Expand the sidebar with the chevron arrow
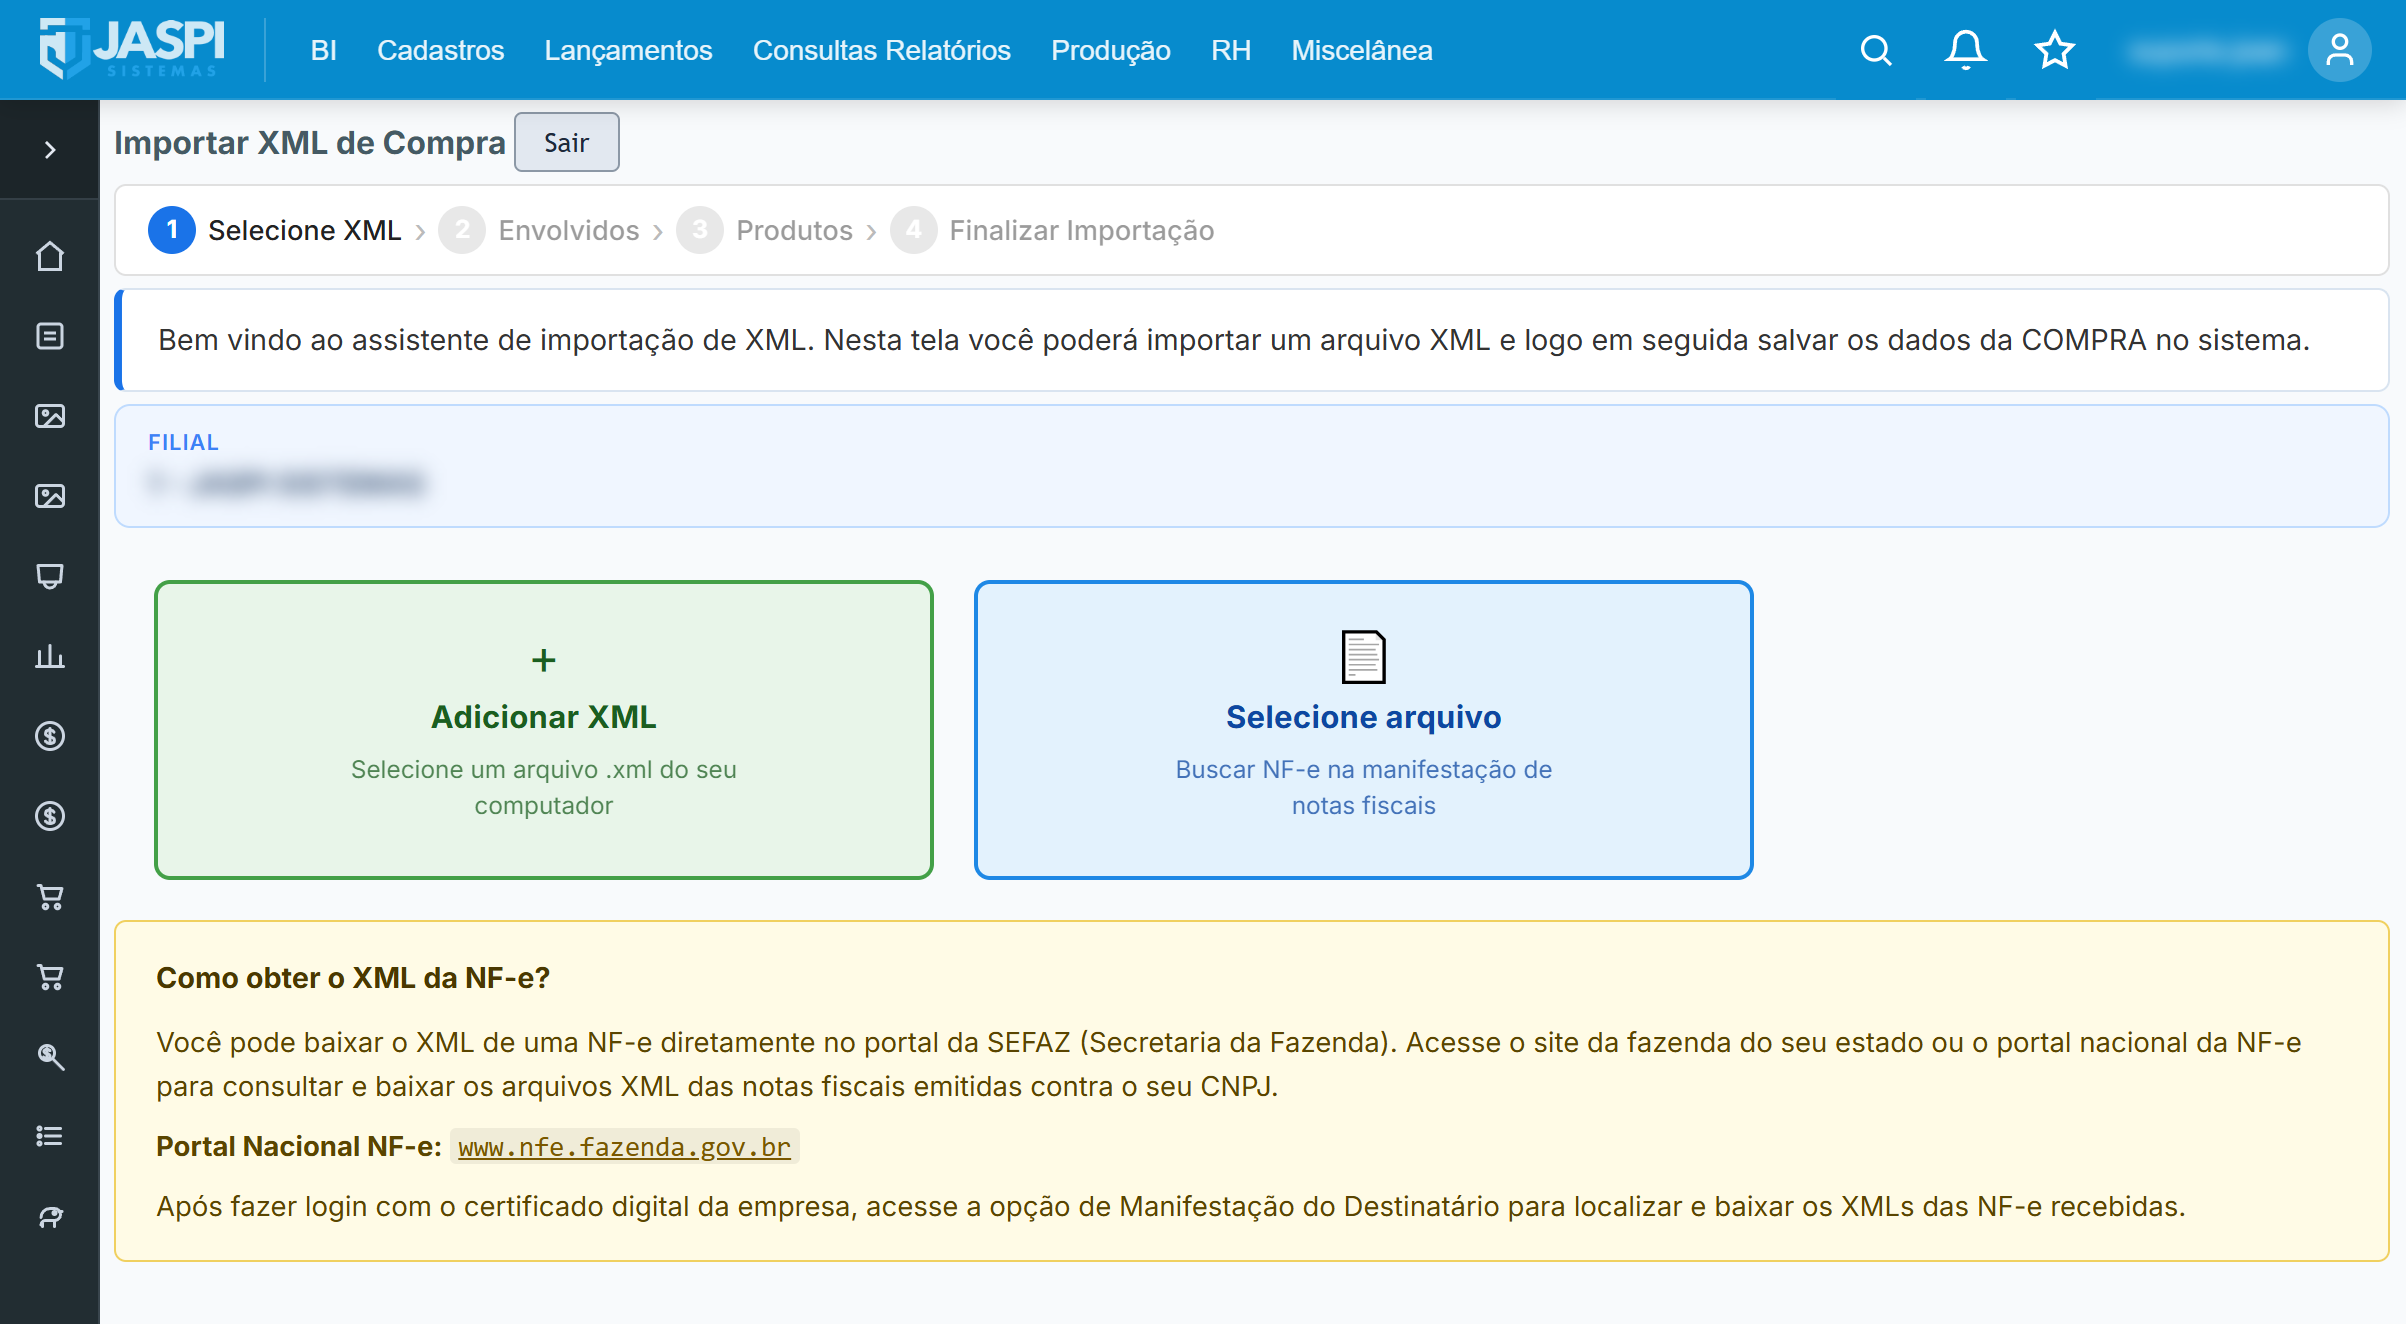Screen dimensions: 2406x1324 coord(50,150)
